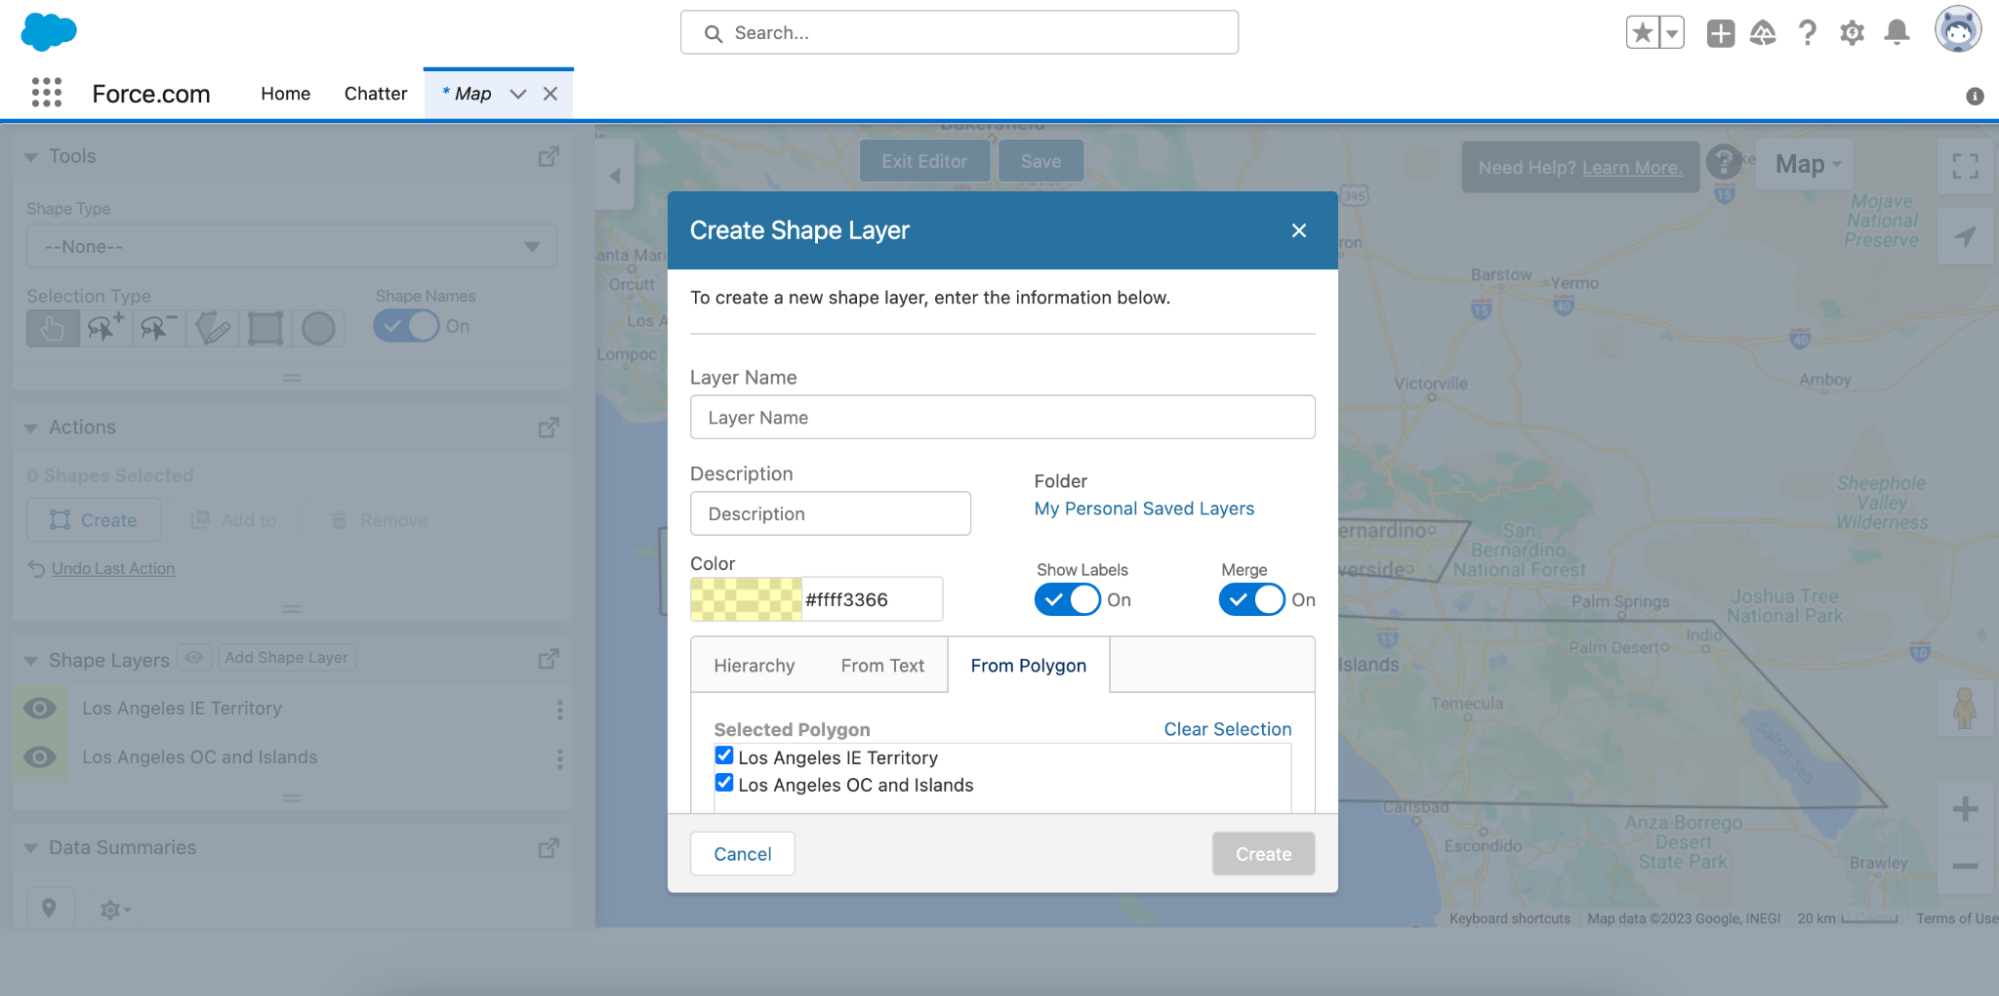This screenshot has width=1999, height=996.
Task: Click the Cancel button
Action: (x=742, y=854)
